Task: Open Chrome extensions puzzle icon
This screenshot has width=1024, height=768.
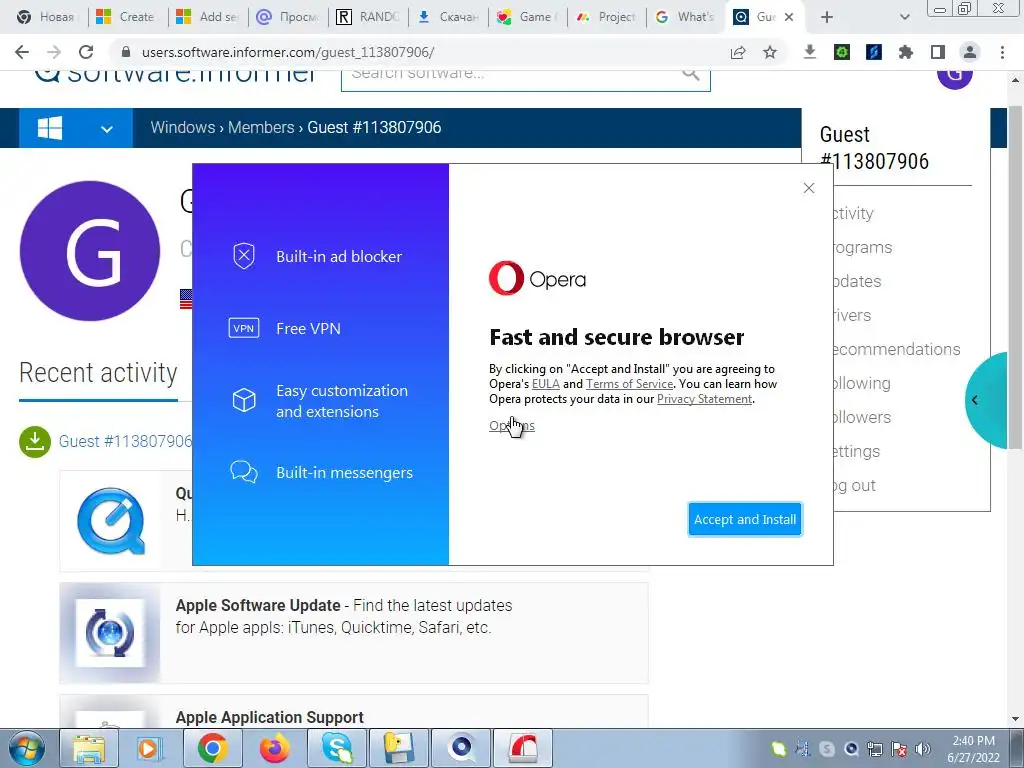Action: click(x=906, y=52)
